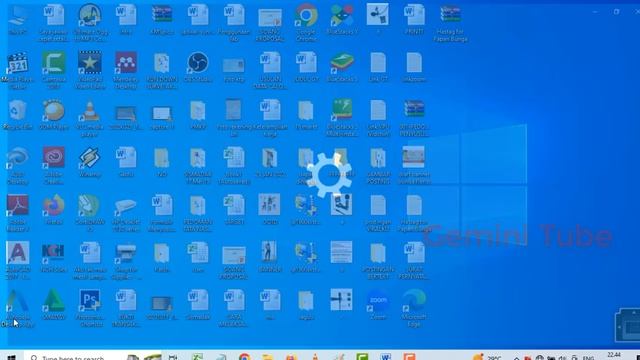The image size is (640, 360).
Task: Open the Mendeley Desktop shortcut
Action: (126, 70)
